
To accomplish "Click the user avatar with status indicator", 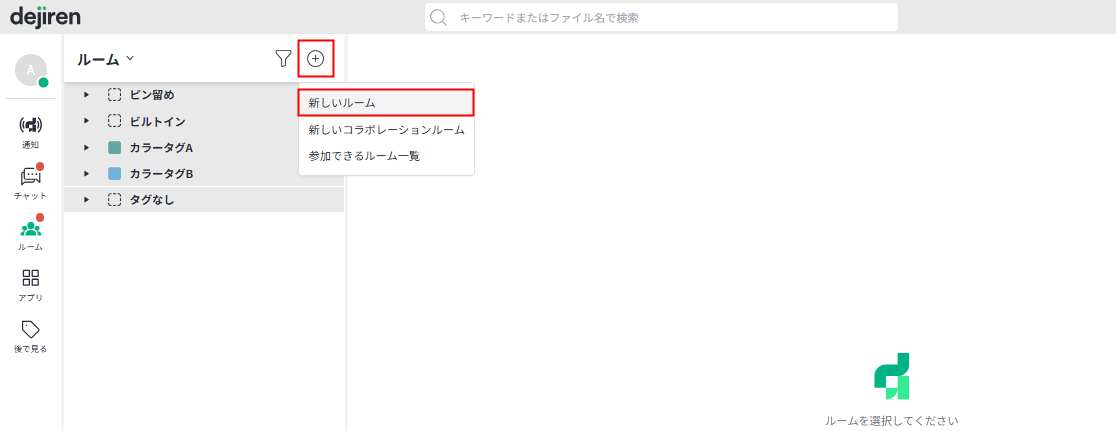I will click(30, 70).
